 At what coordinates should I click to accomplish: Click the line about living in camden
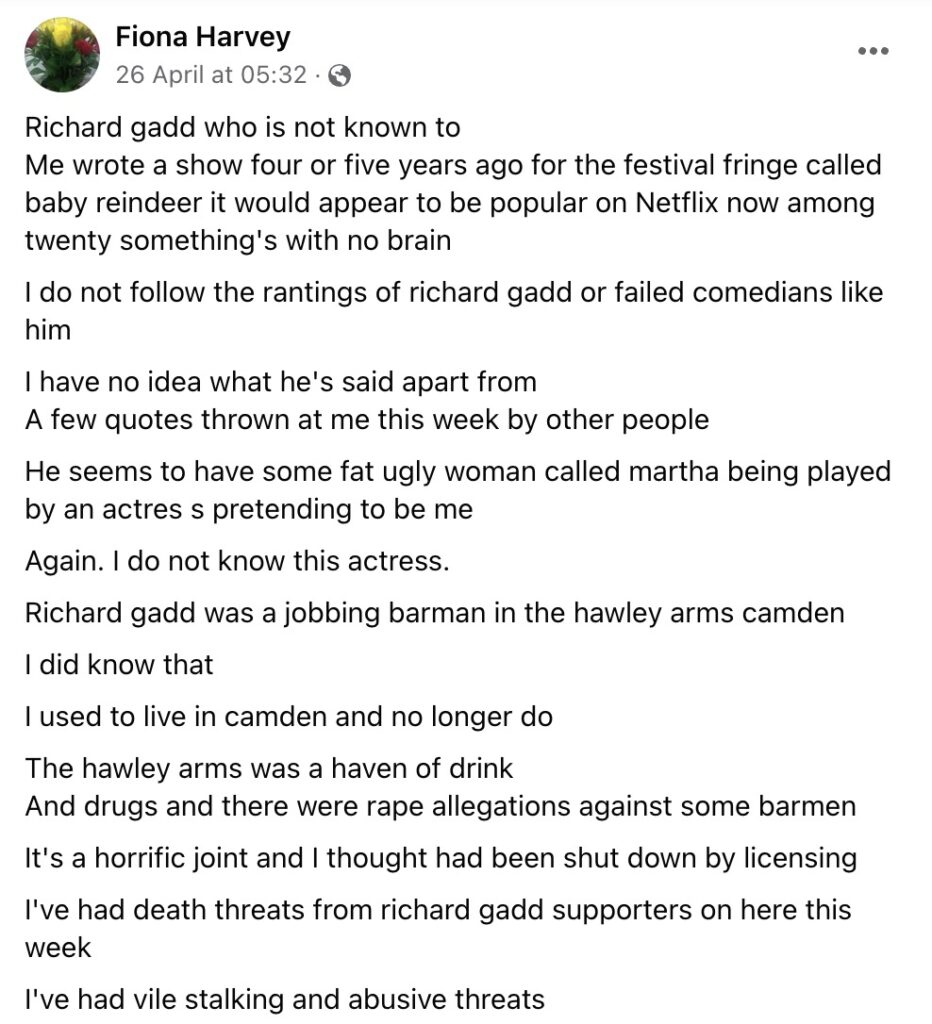[x=289, y=717]
